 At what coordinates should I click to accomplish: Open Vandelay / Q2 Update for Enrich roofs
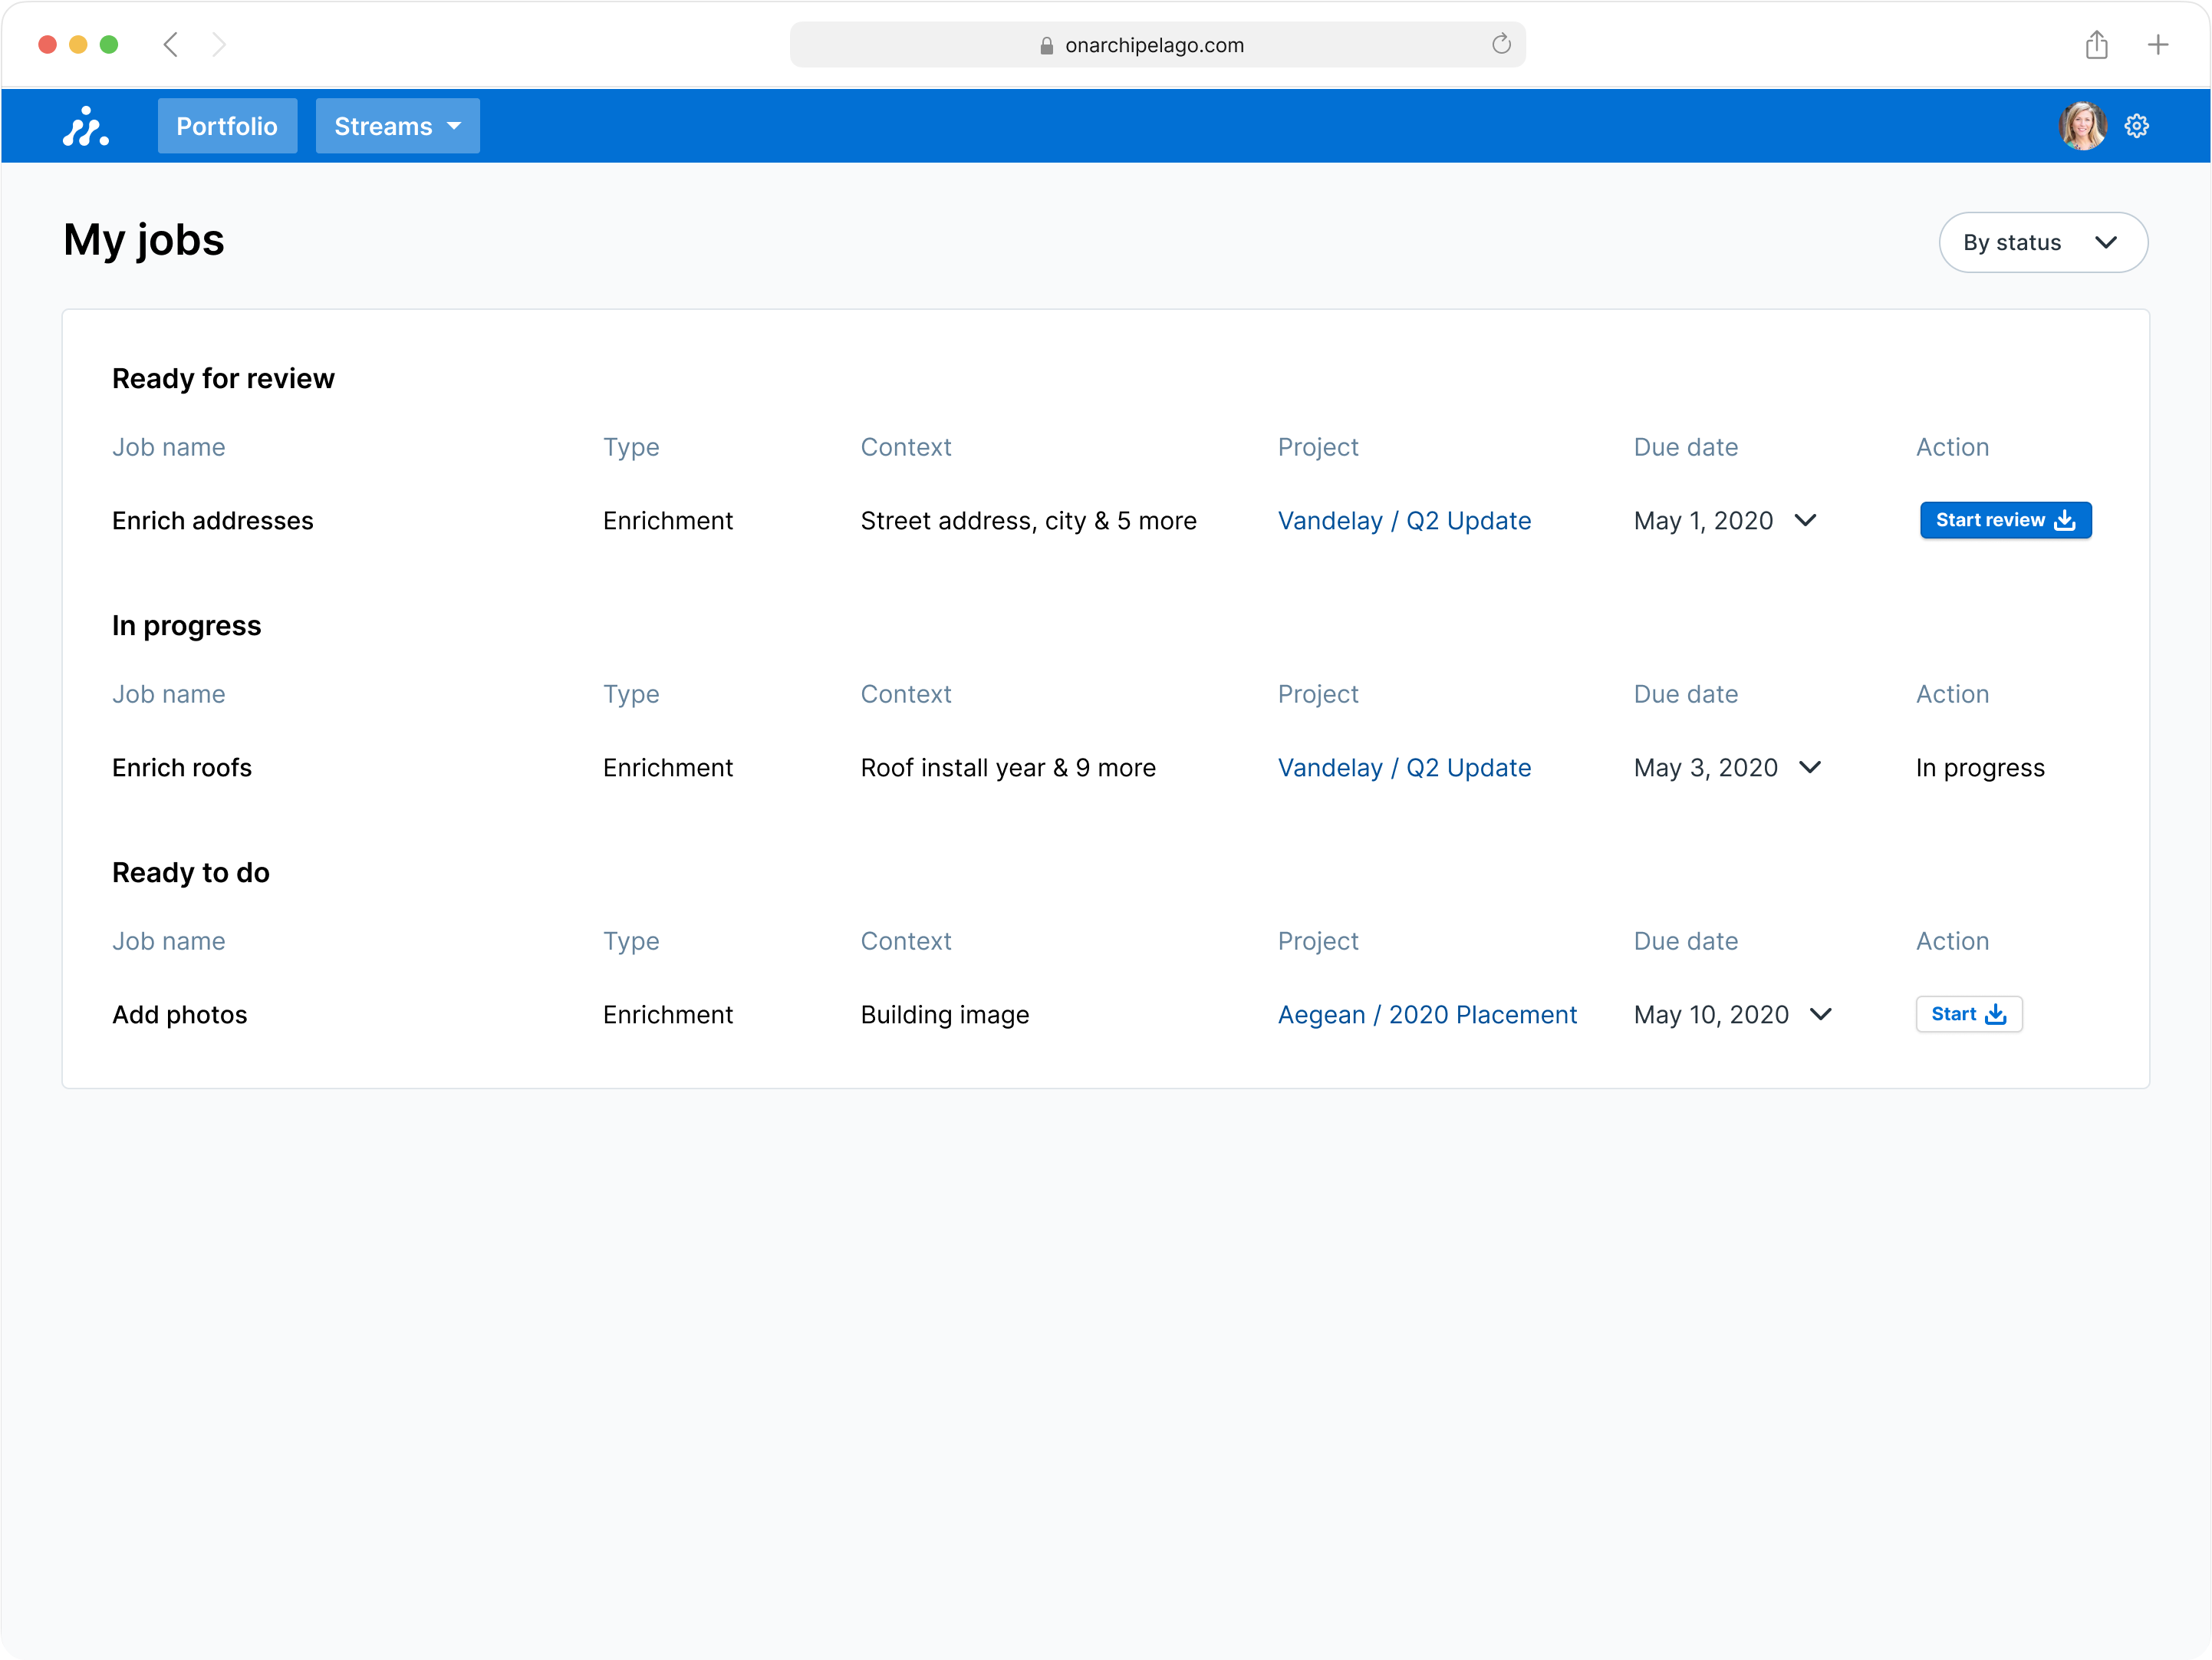coord(1404,768)
